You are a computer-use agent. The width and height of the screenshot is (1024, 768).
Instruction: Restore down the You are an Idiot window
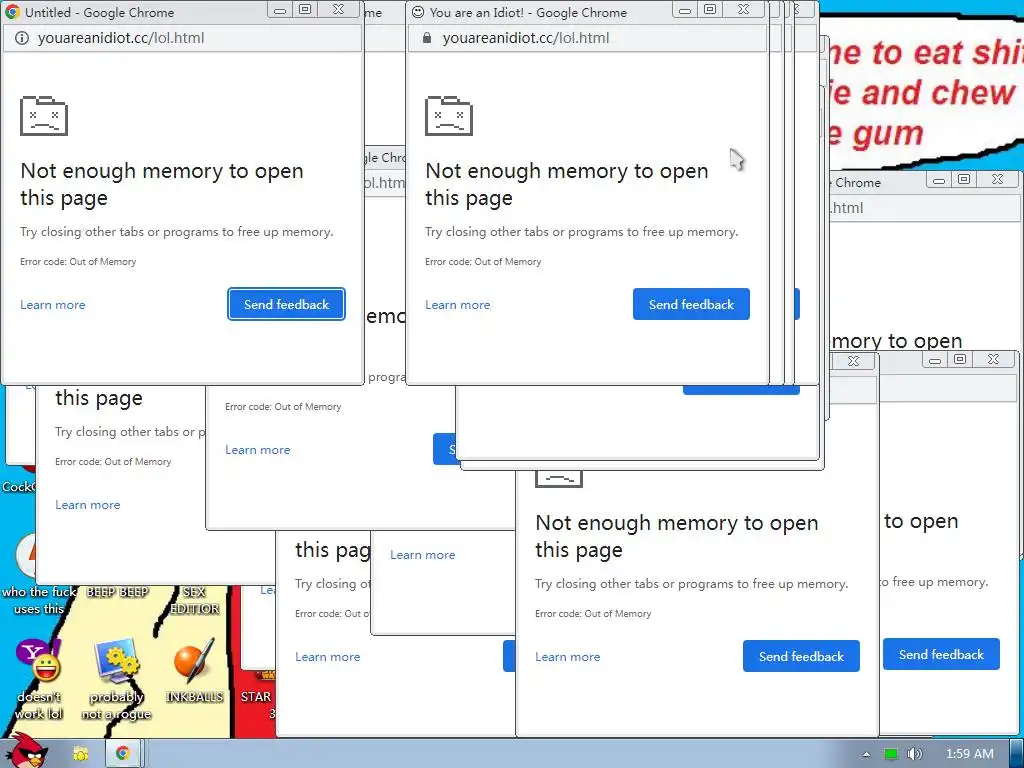pos(710,10)
